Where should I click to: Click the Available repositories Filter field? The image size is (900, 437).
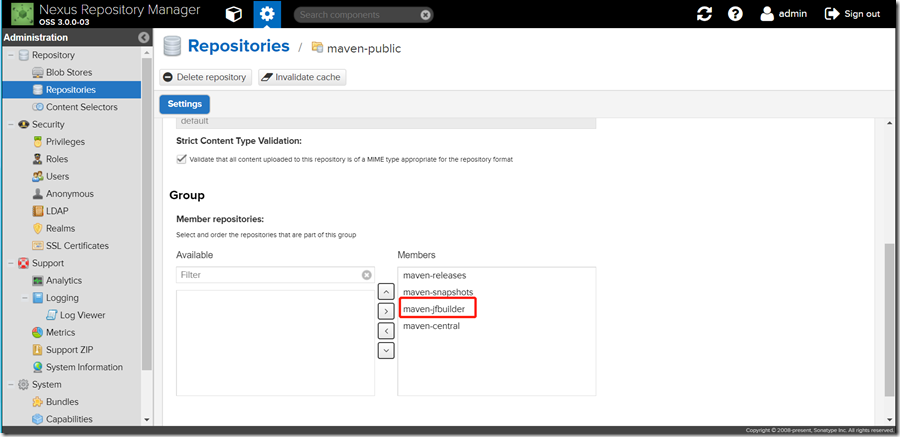pos(275,275)
